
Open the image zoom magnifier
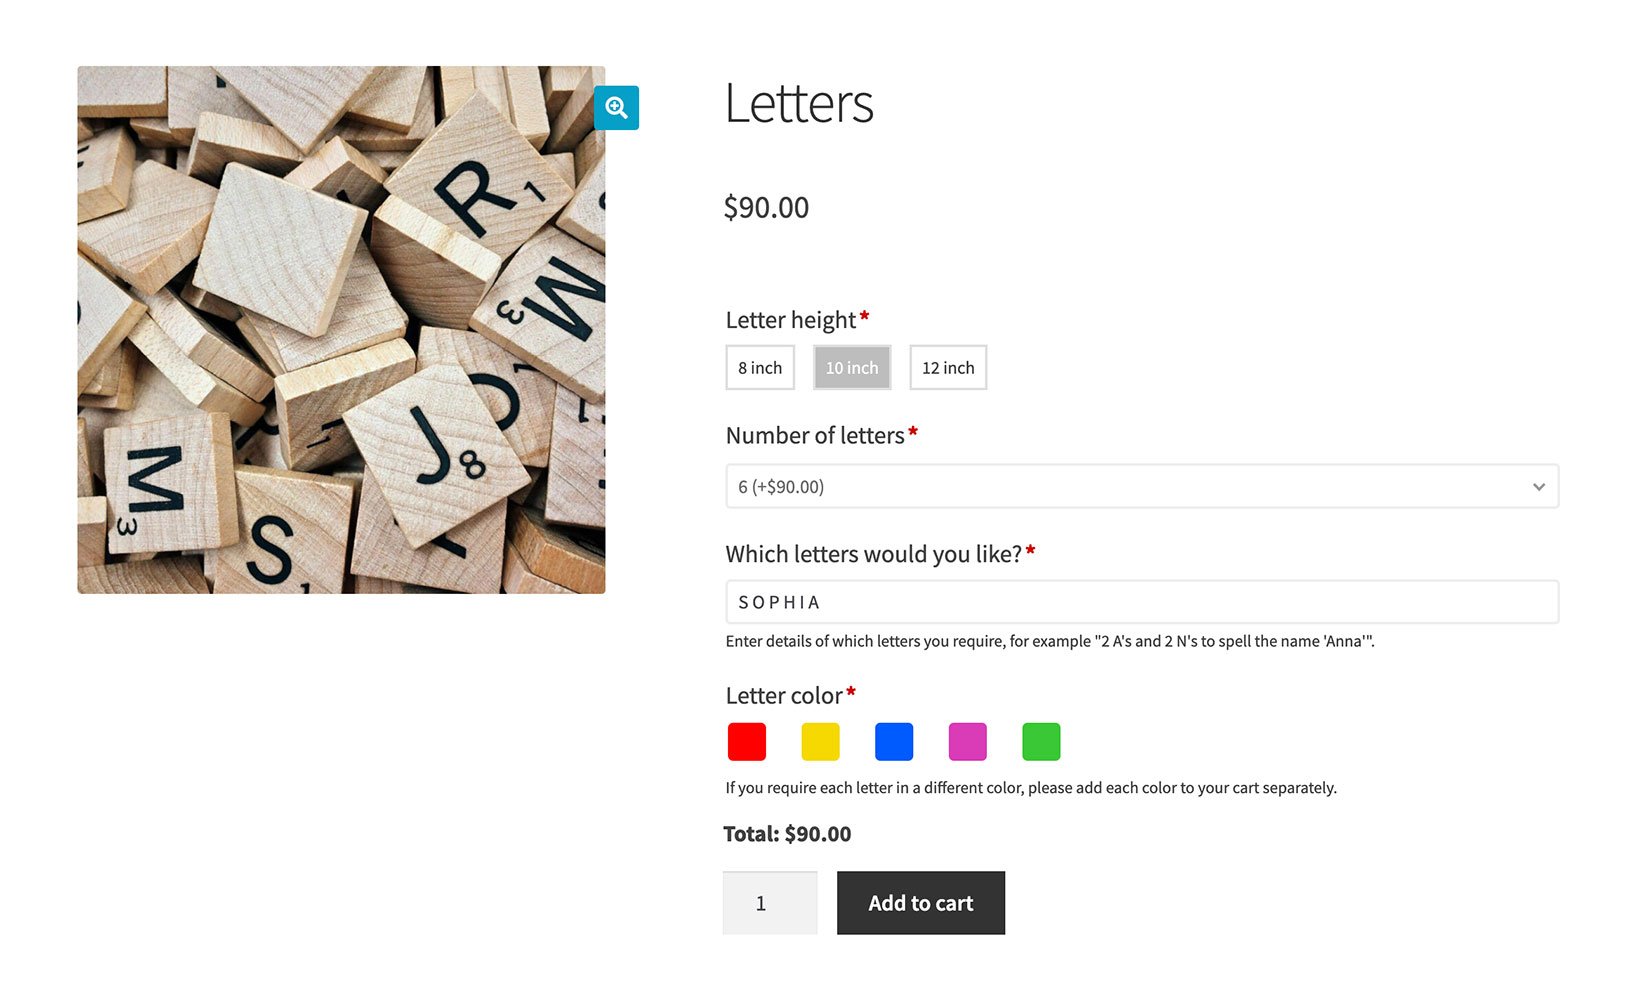616,107
